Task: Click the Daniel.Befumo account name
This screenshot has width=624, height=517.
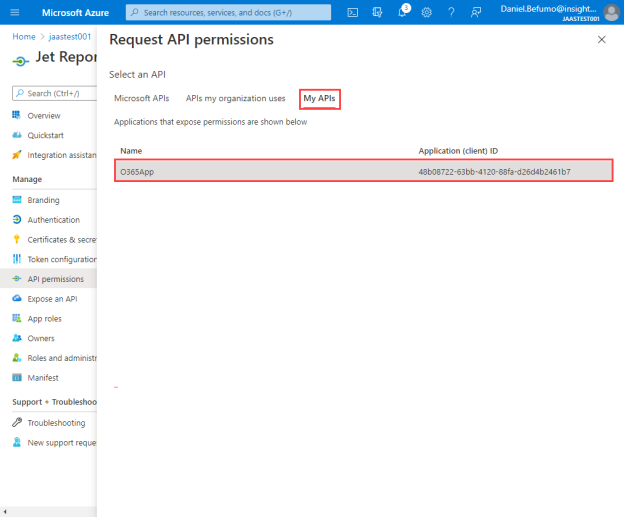Action: (x=548, y=9)
